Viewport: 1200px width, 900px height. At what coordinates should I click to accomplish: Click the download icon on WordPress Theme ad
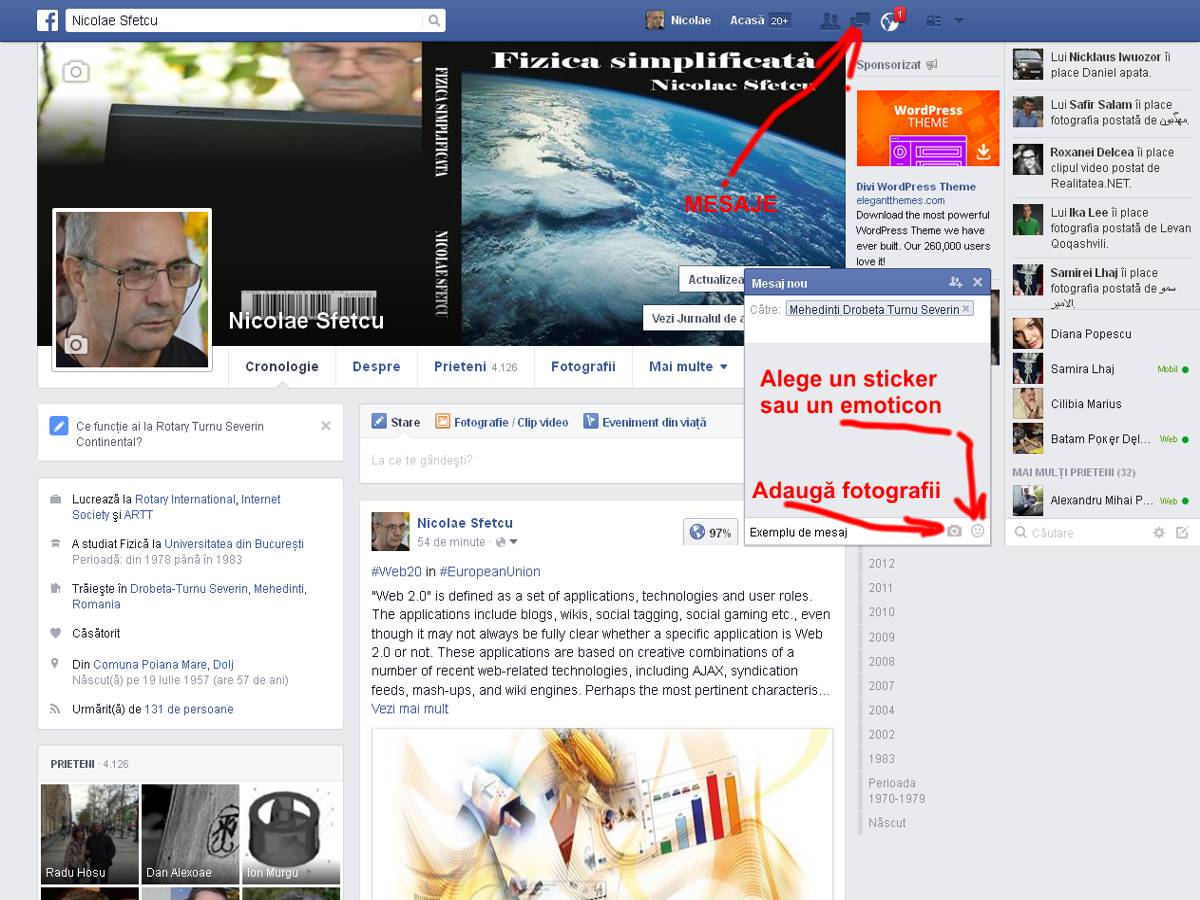(983, 152)
